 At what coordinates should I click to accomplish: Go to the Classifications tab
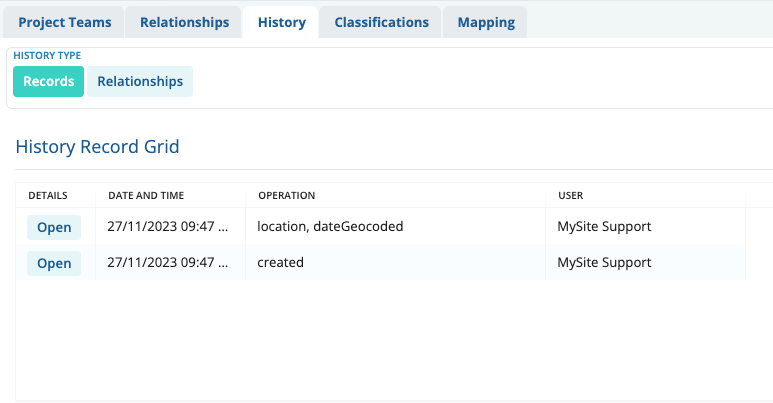click(x=381, y=22)
